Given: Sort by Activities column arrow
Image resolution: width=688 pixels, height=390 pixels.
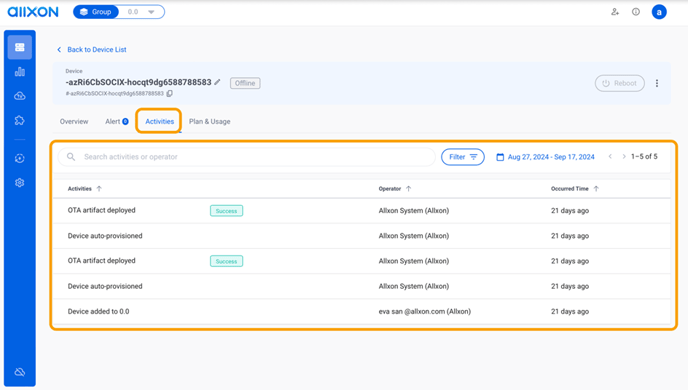Looking at the screenshot, I should click(x=99, y=189).
